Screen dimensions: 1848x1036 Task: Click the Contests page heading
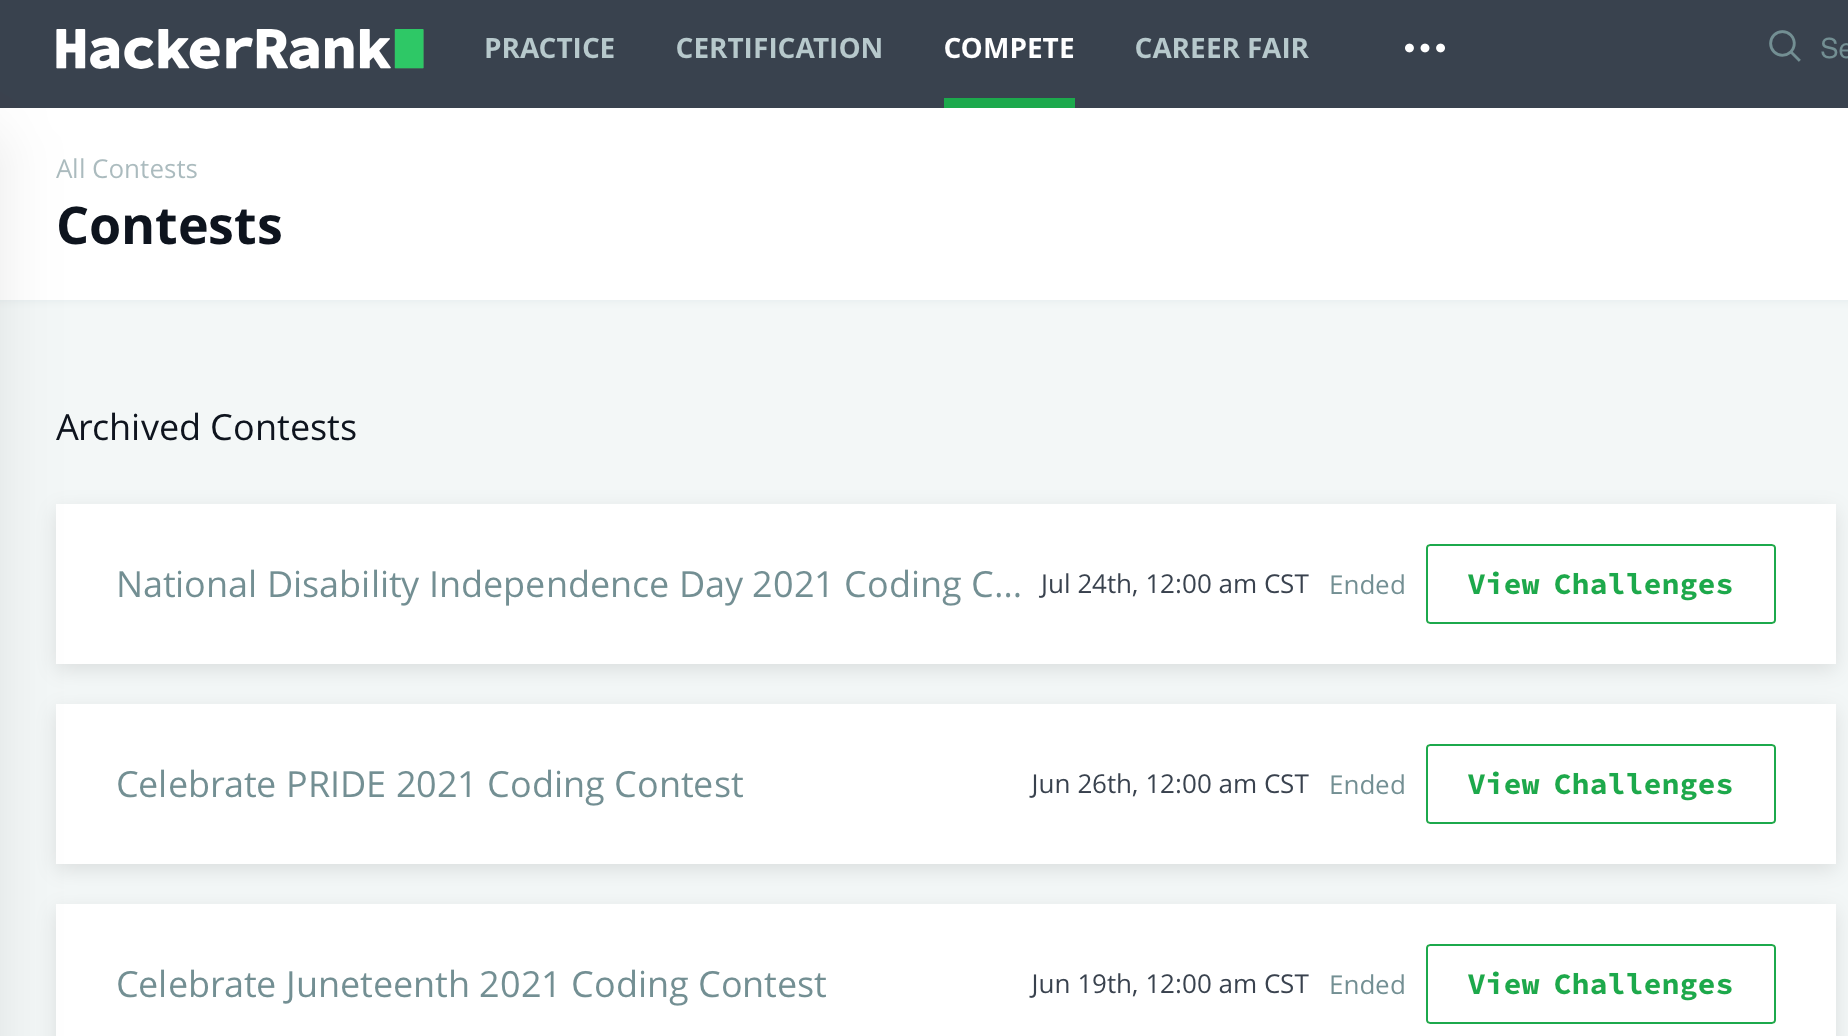(x=170, y=226)
